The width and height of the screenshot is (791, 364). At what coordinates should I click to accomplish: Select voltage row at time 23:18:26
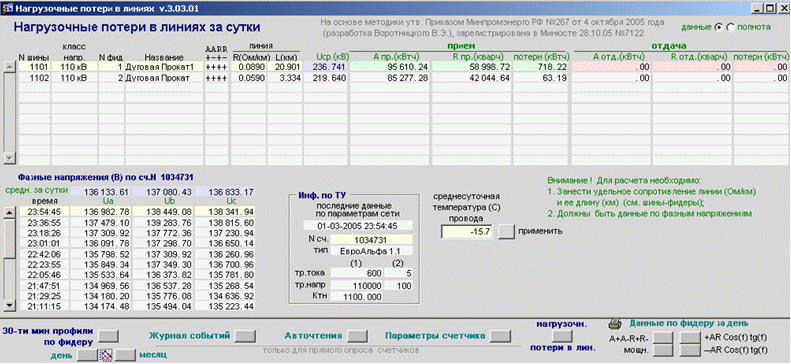137,232
